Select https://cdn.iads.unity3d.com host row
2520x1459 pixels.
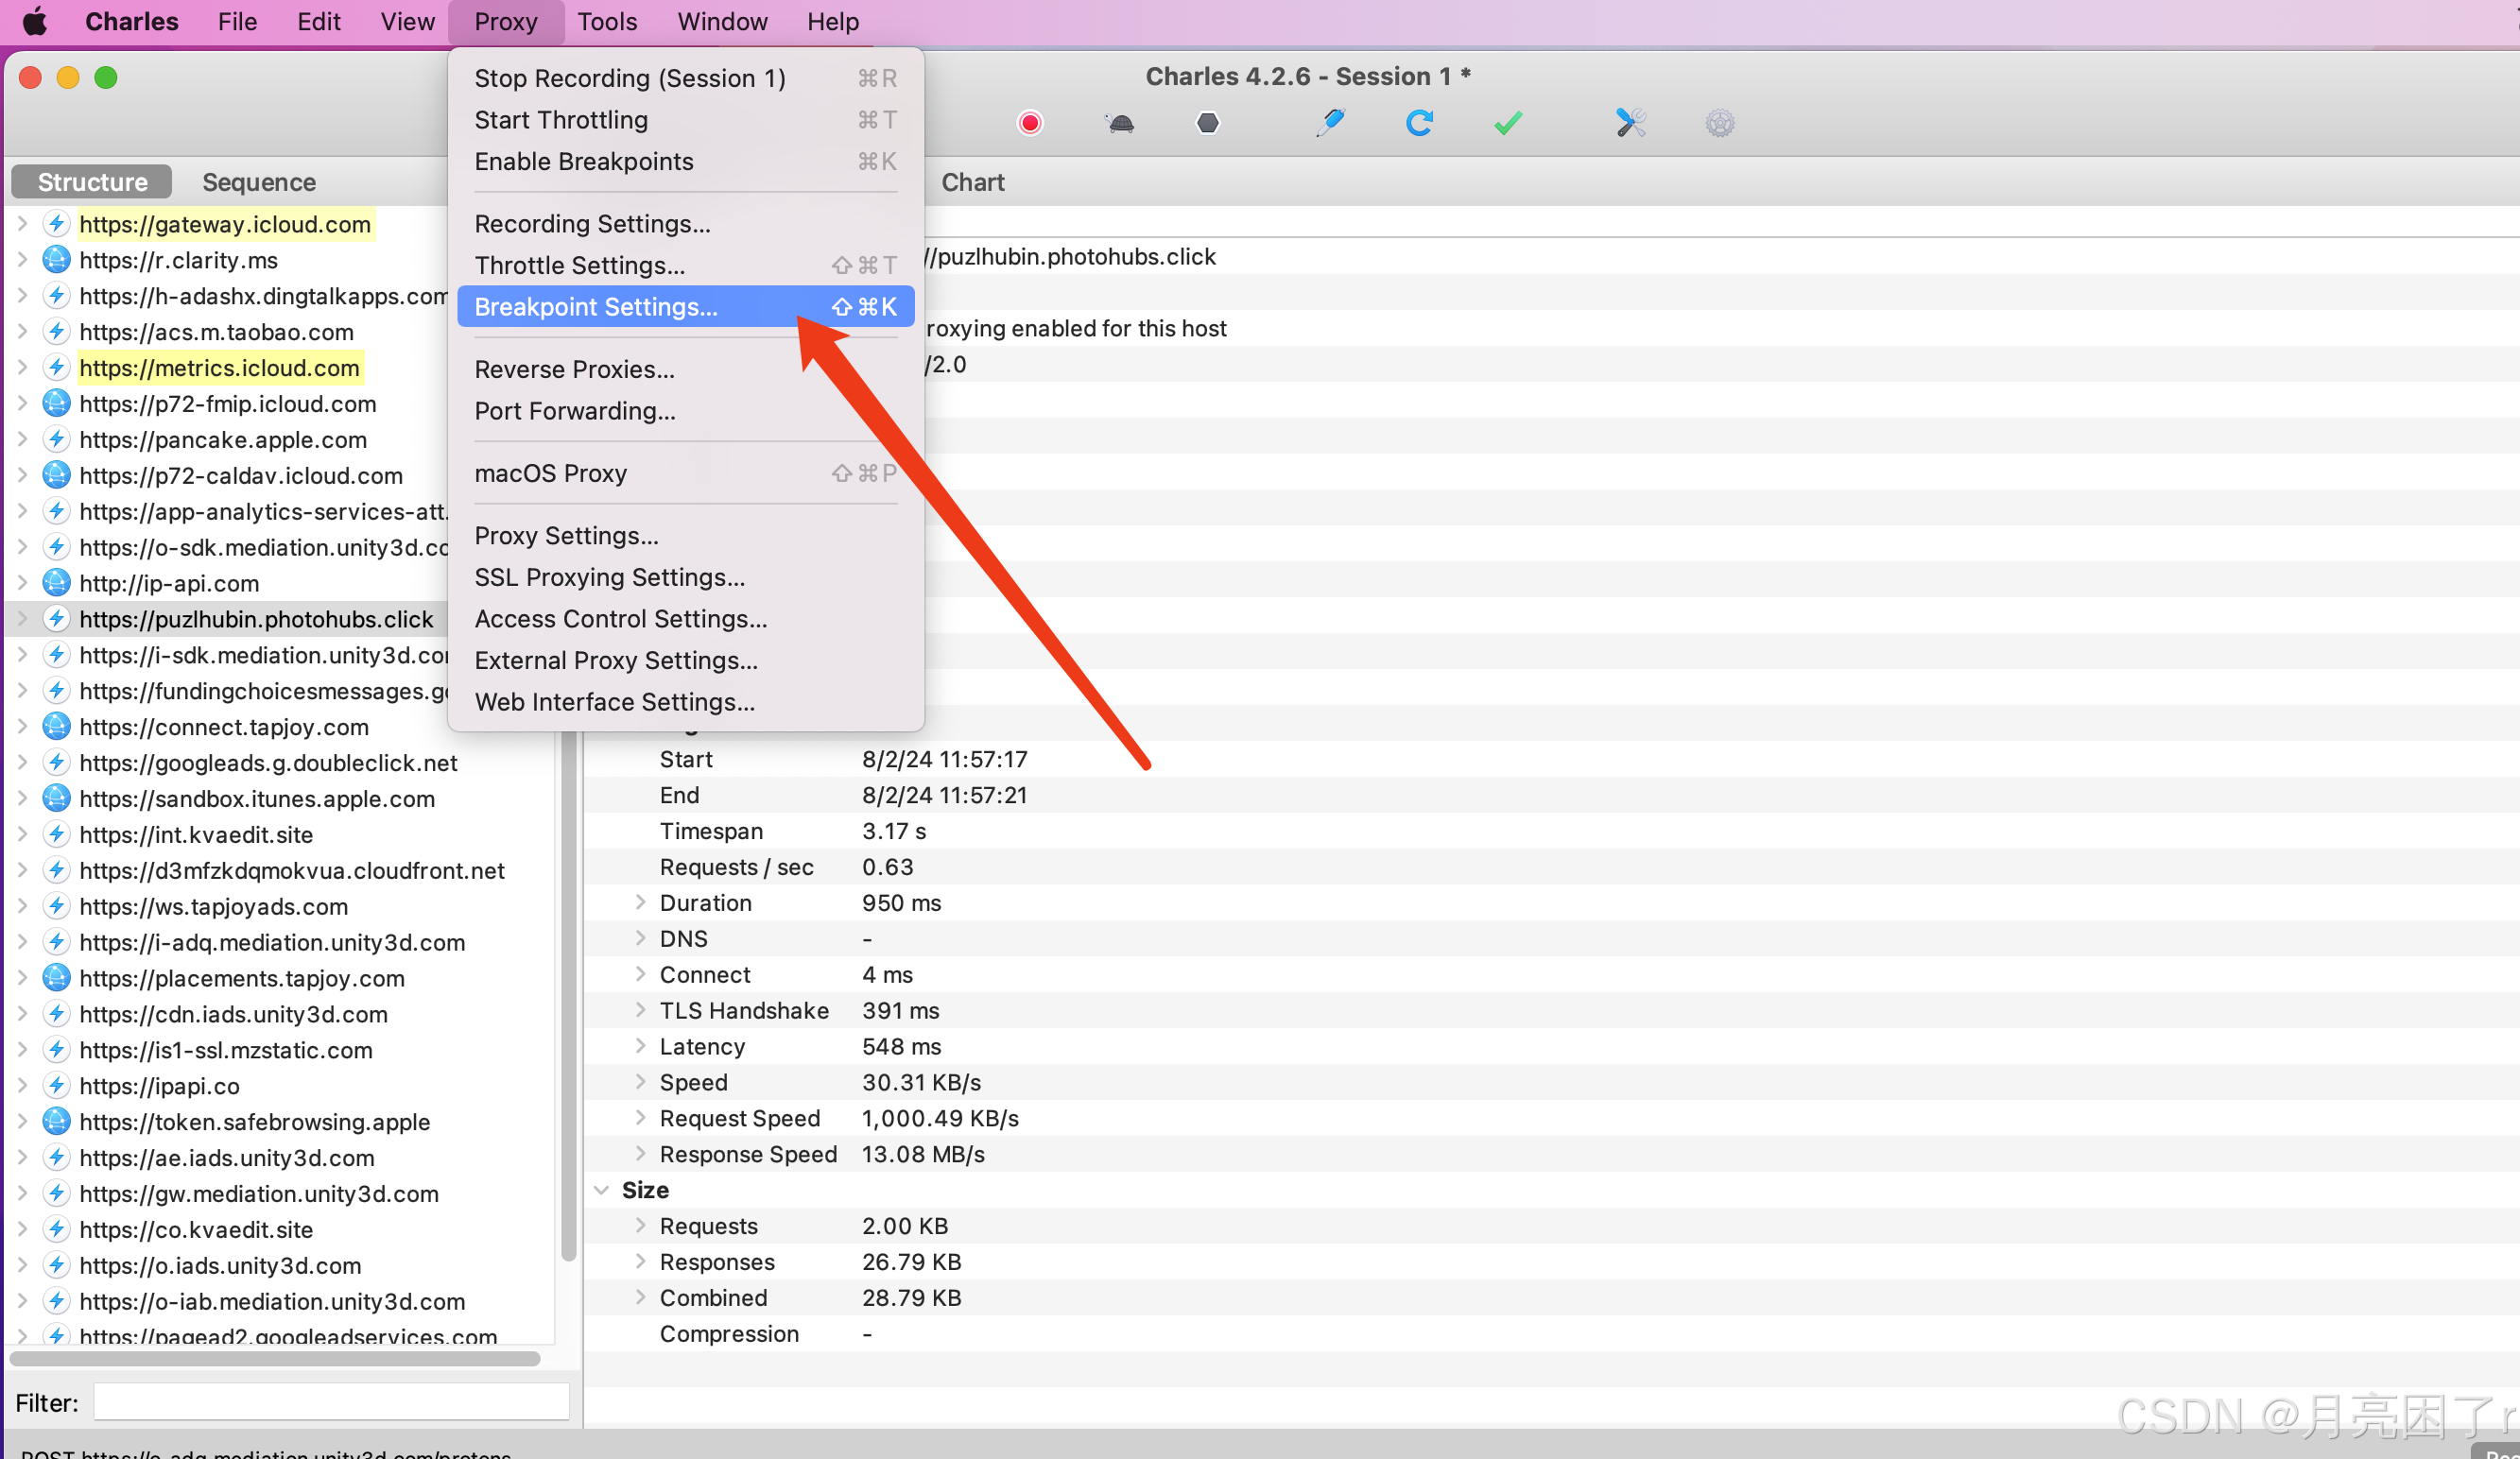click(280, 1014)
